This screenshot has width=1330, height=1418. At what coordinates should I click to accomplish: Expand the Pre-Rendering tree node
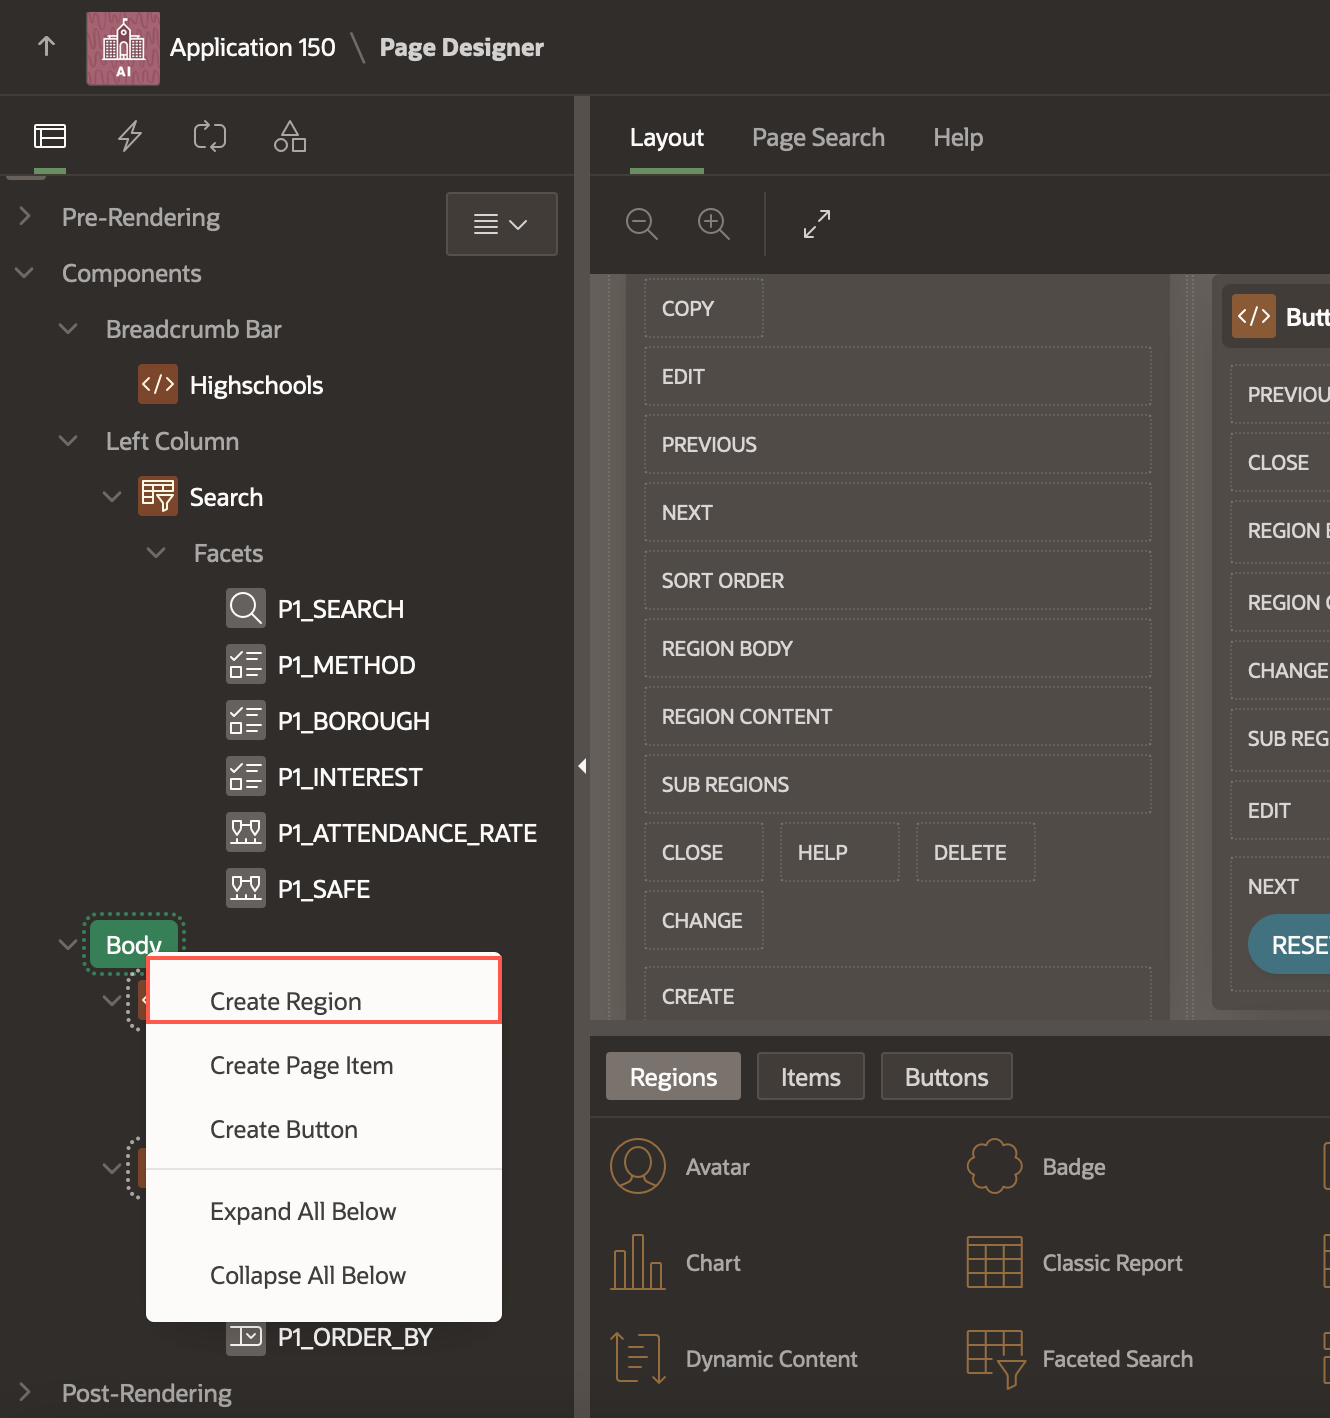pyautogui.click(x=25, y=217)
